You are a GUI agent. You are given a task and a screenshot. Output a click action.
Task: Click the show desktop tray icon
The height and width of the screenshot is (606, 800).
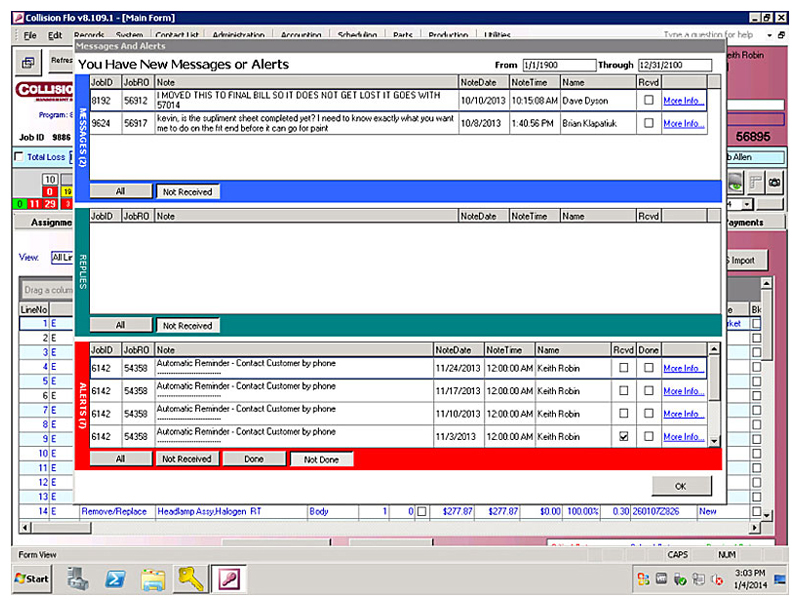click(x=780, y=579)
